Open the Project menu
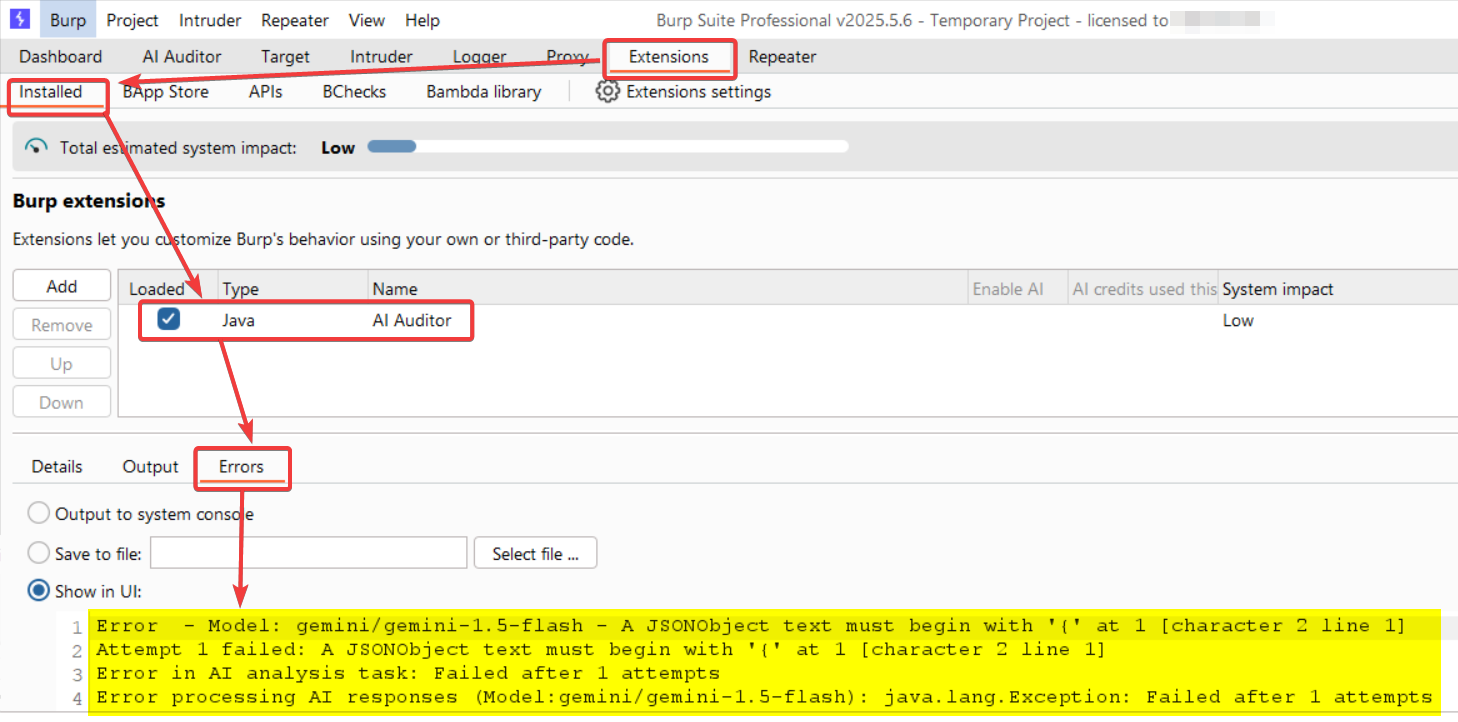1458x722 pixels. coord(132,20)
